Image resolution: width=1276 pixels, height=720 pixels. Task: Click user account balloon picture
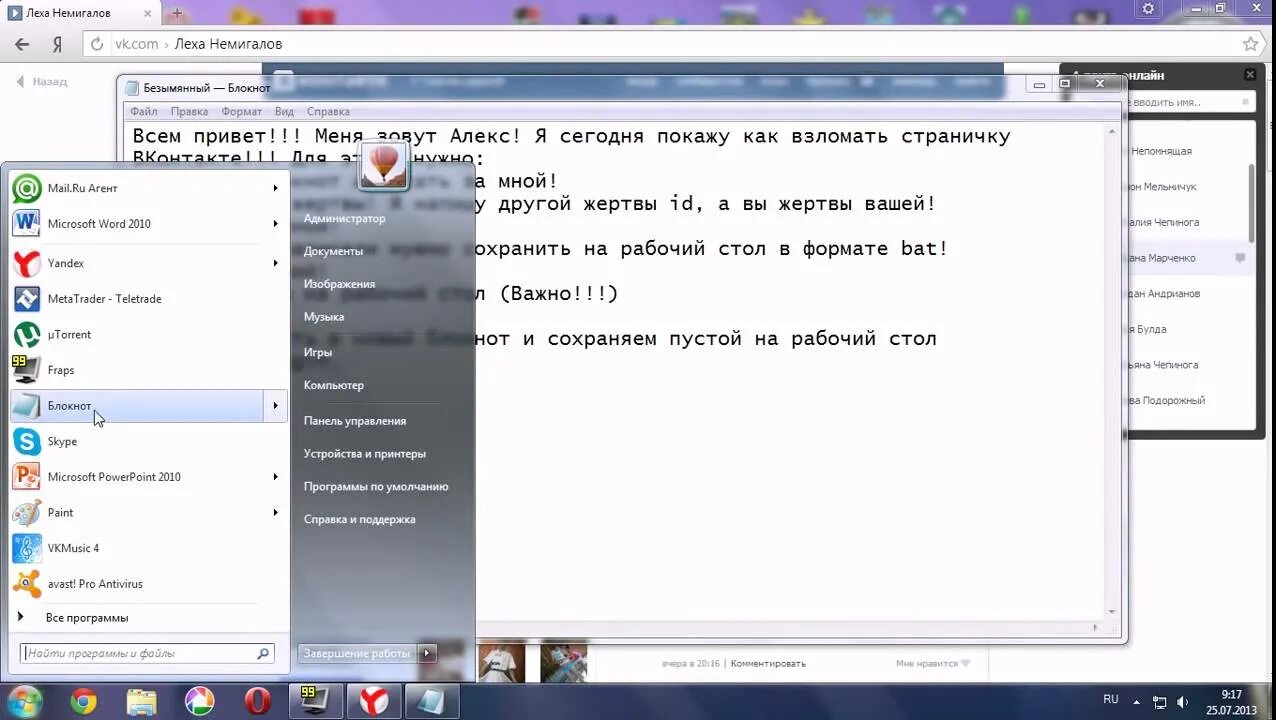point(383,165)
